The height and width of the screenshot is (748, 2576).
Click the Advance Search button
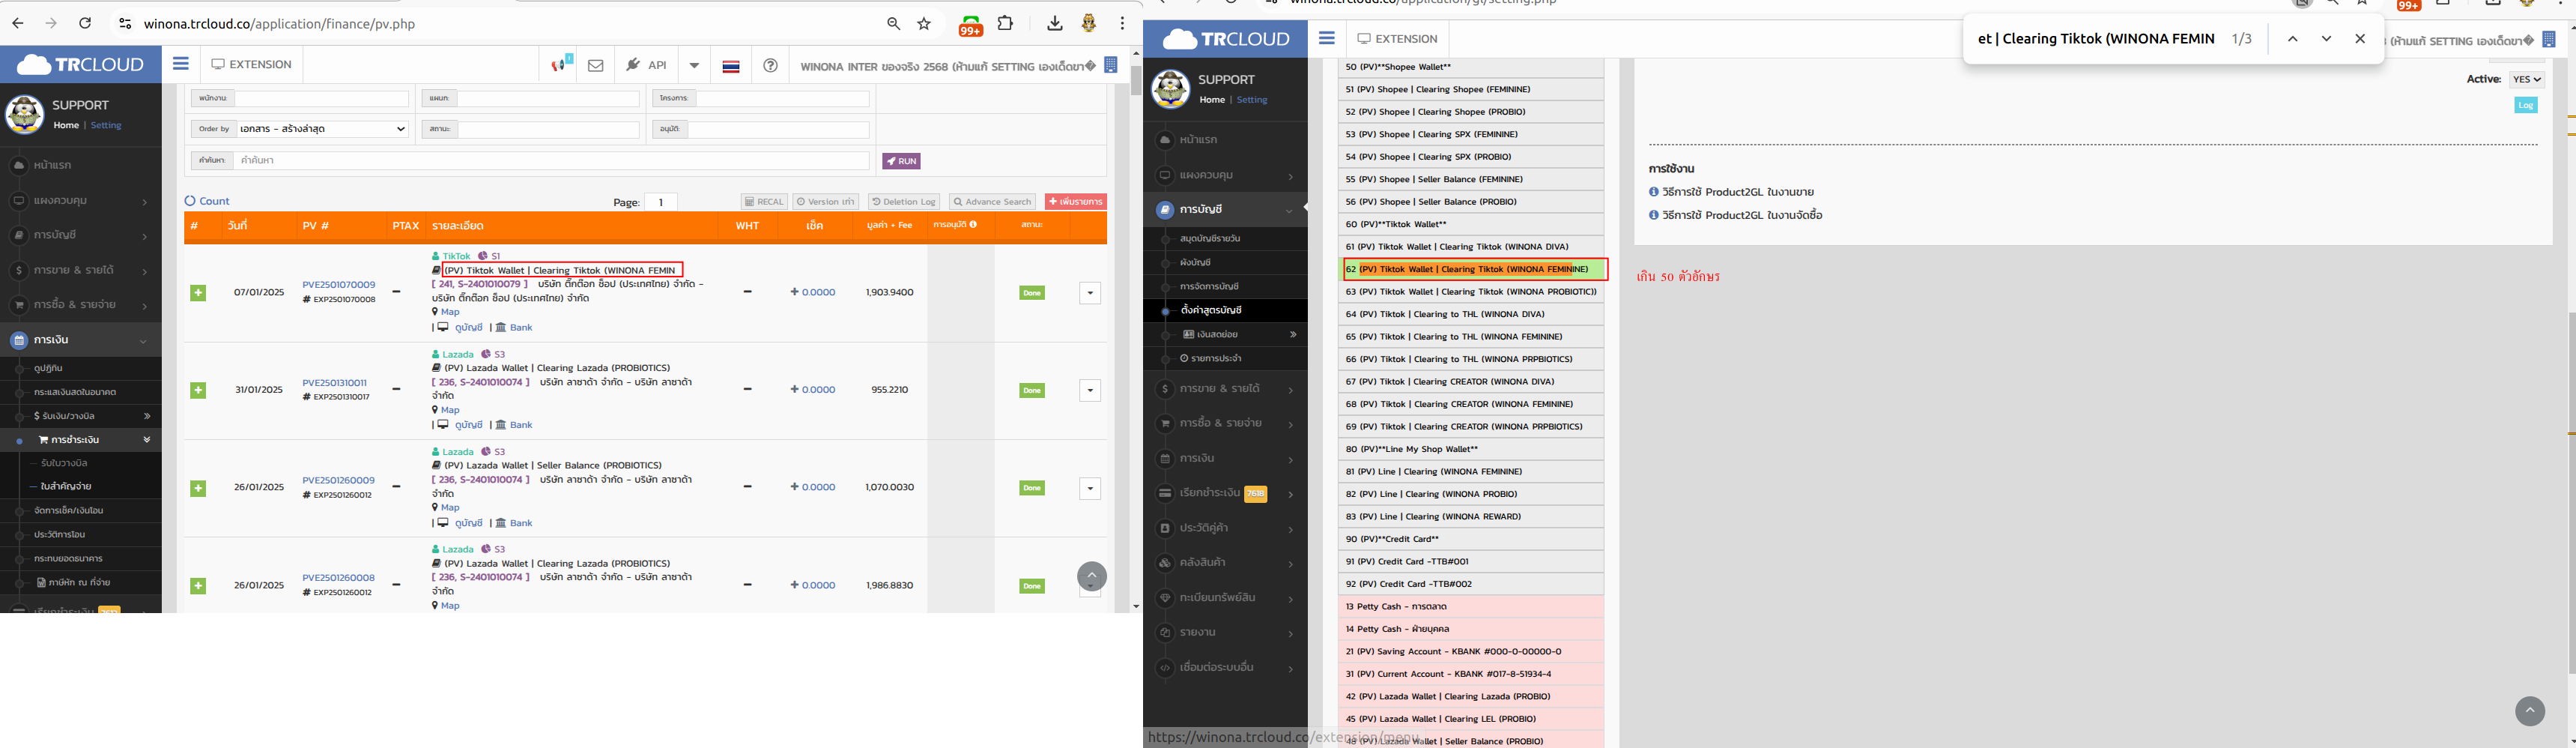click(x=993, y=202)
